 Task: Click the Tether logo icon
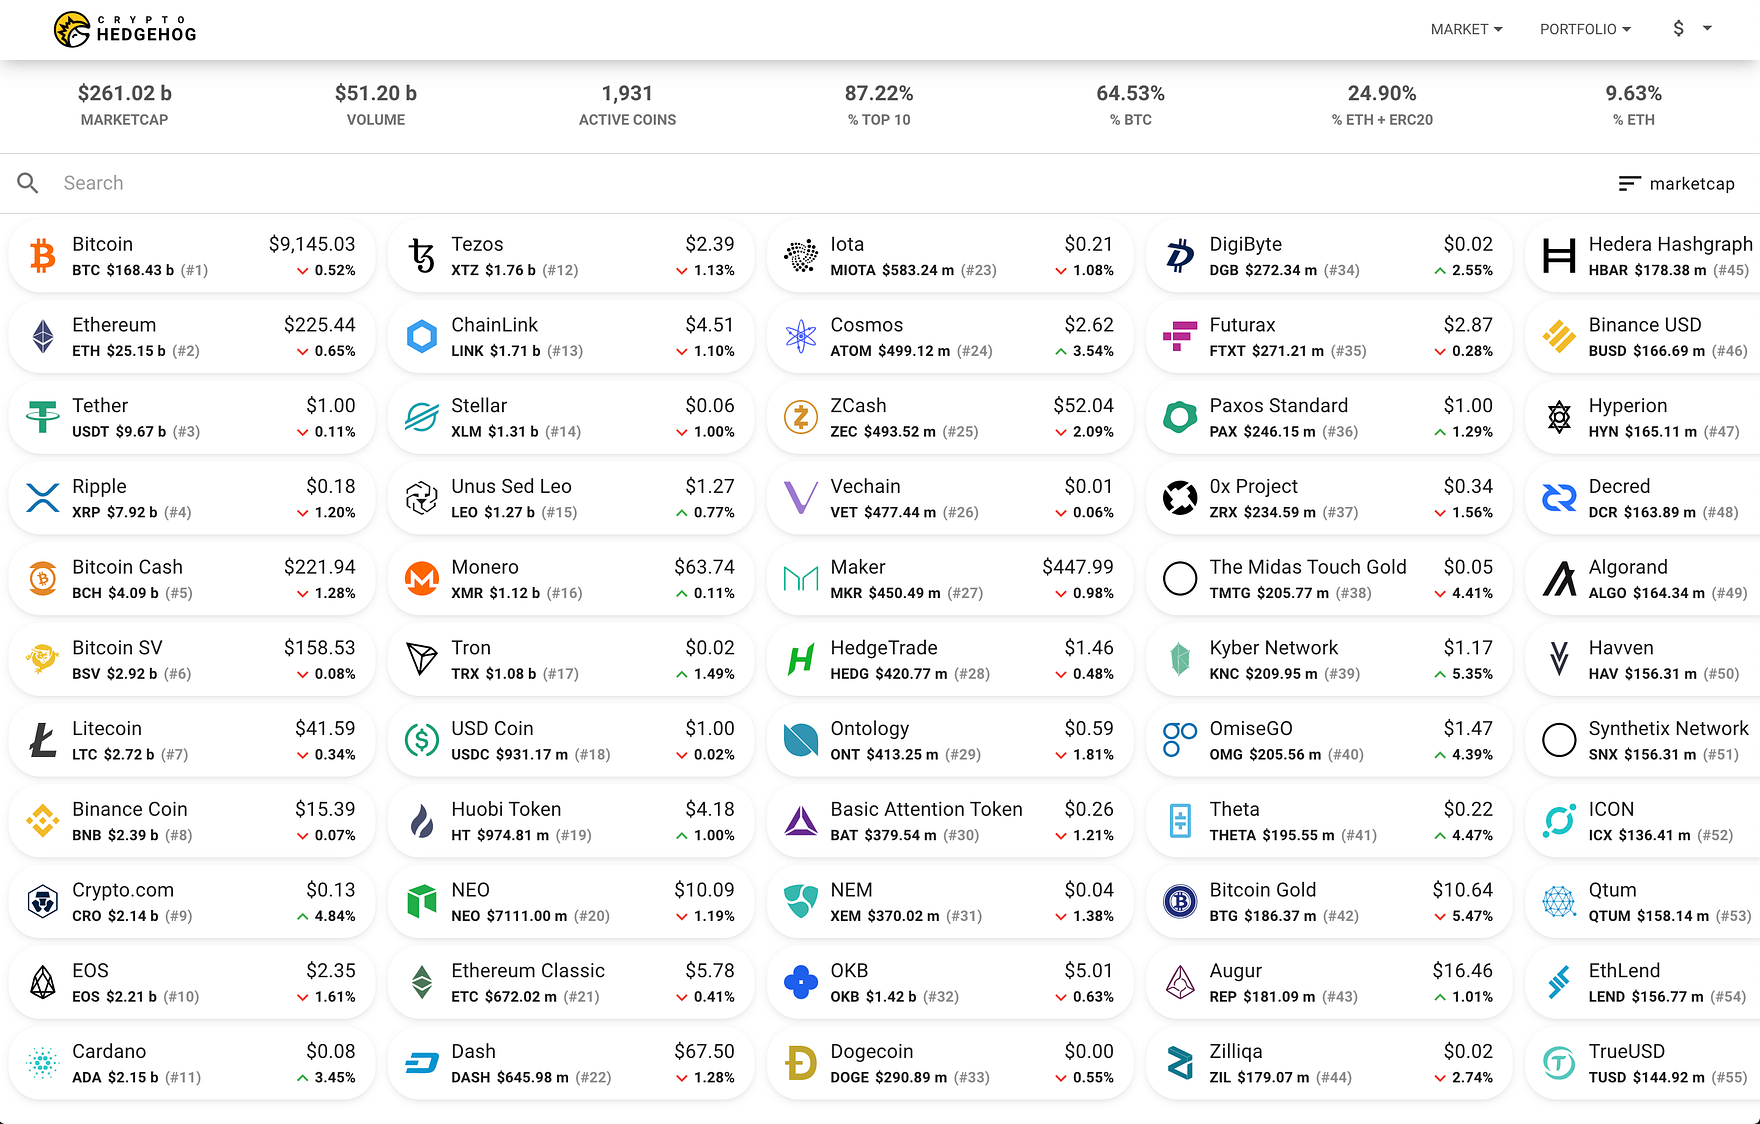42,418
